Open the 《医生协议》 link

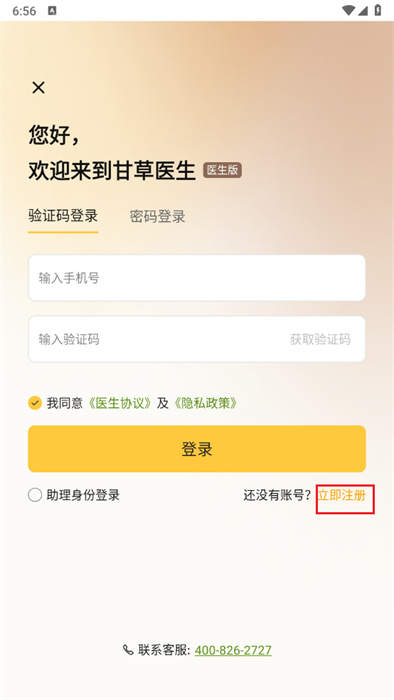(x=120, y=403)
